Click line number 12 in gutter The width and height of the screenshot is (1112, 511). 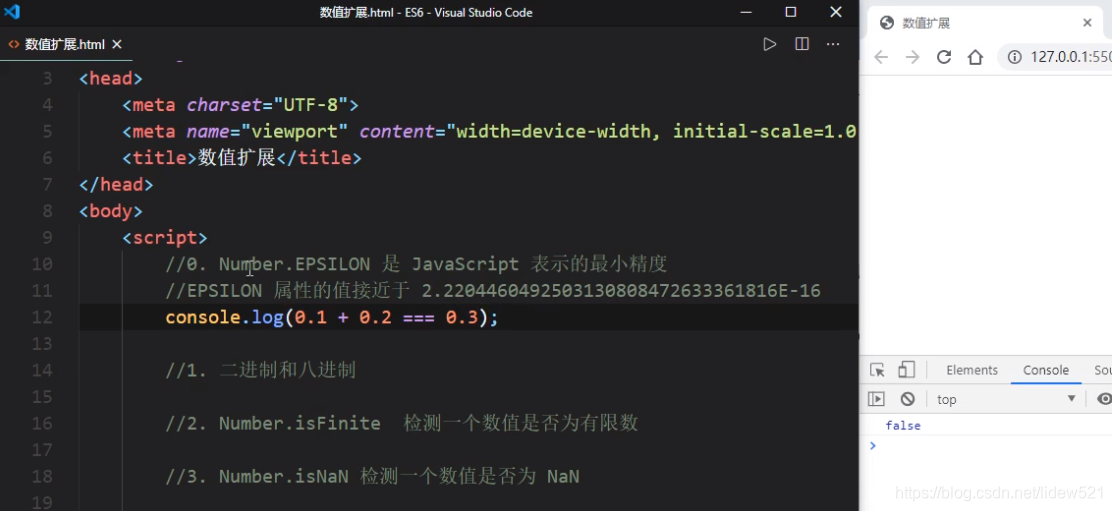[43, 317]
